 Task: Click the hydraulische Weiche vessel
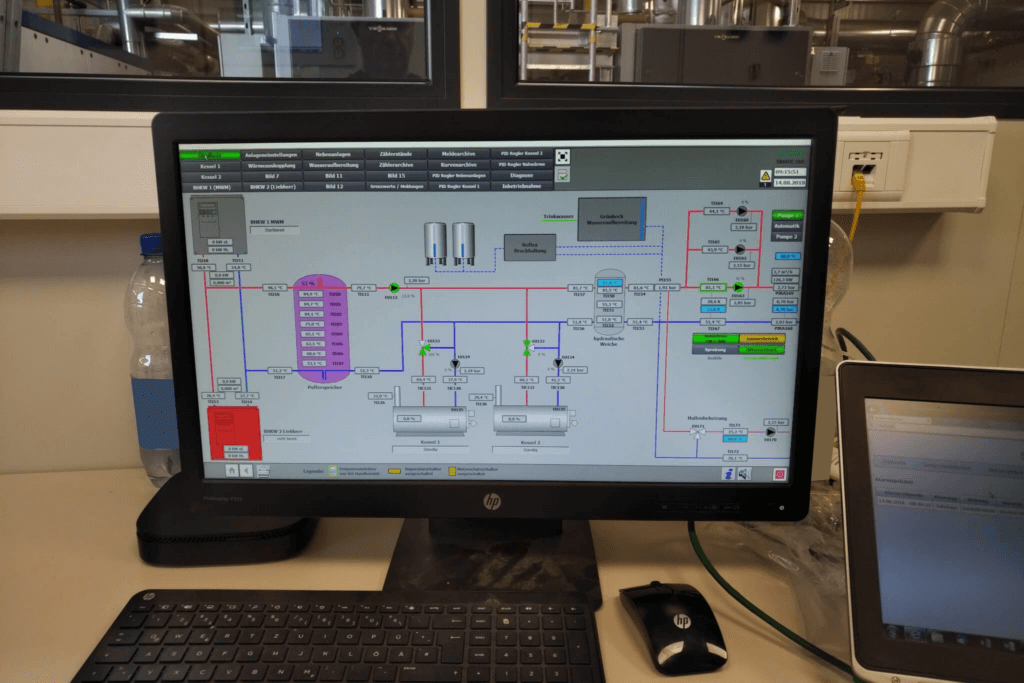609,301
